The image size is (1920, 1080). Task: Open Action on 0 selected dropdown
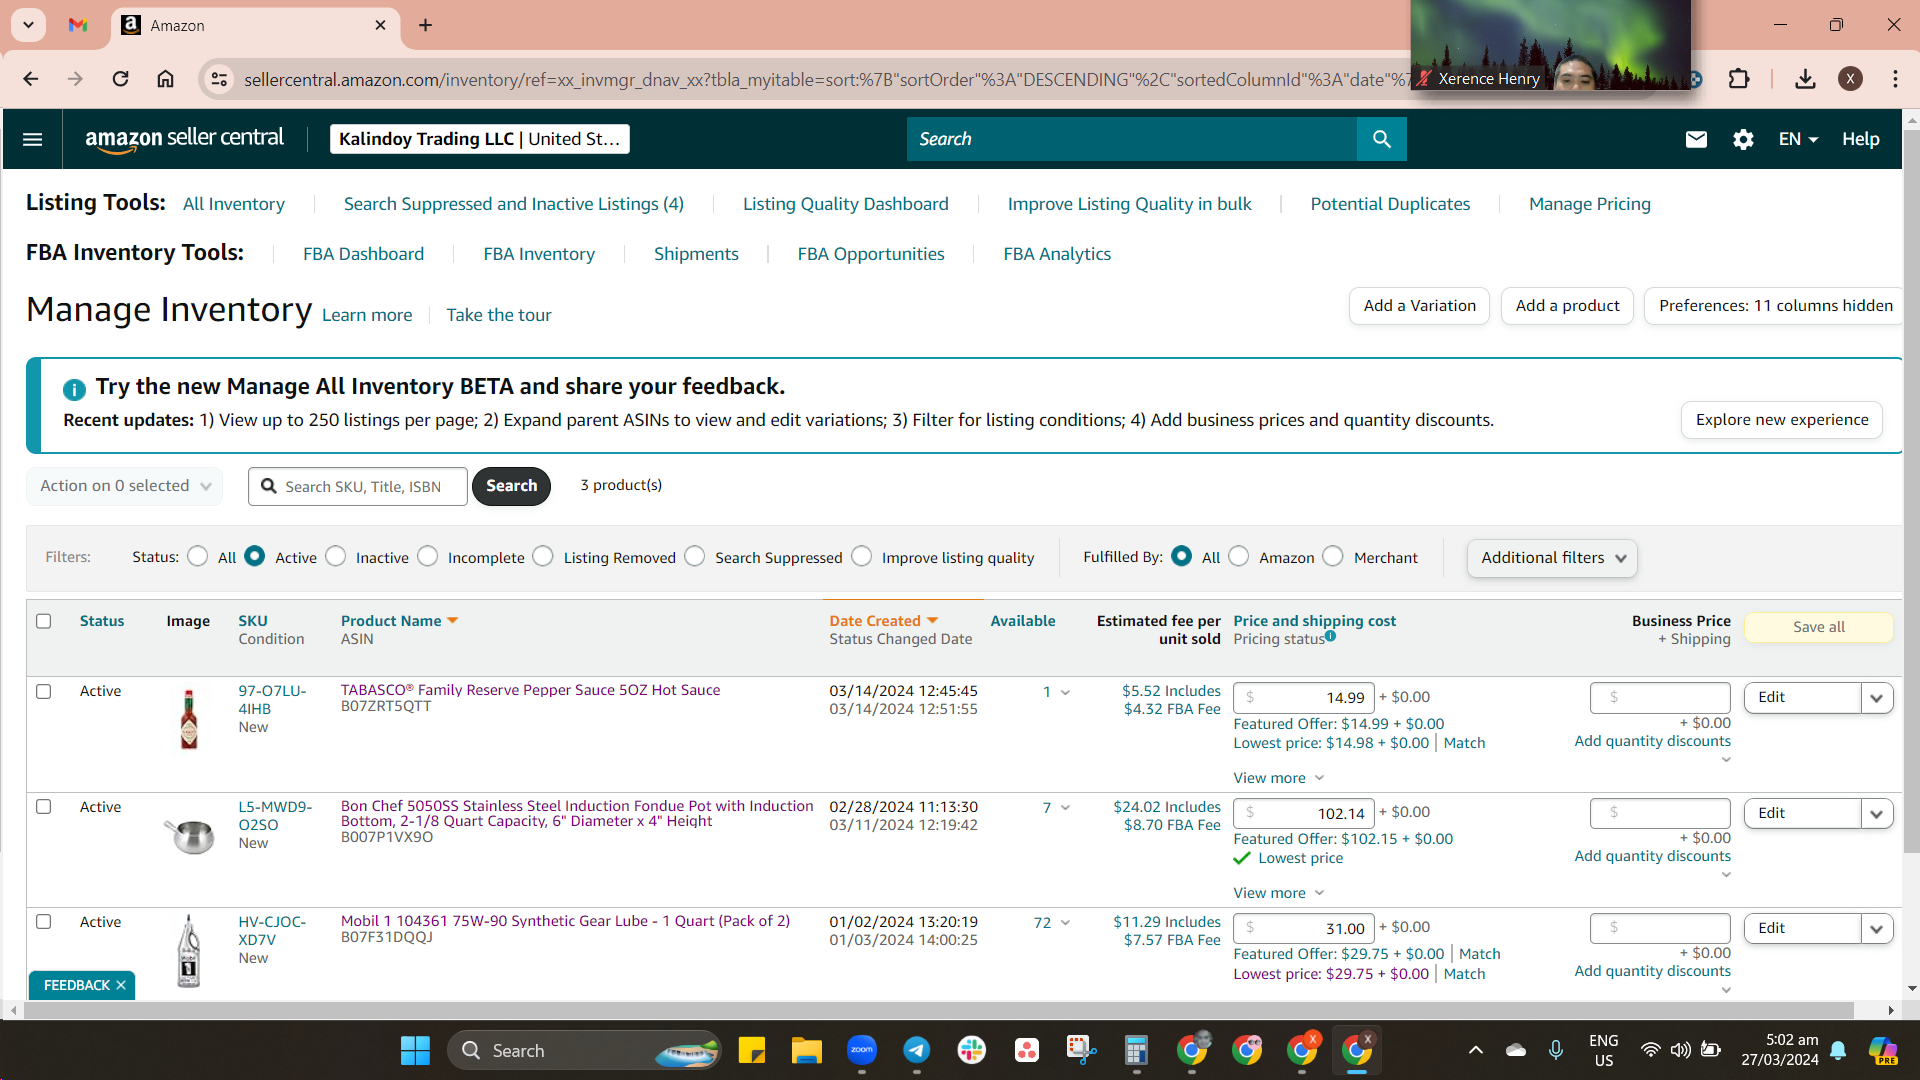coord(125,486)
